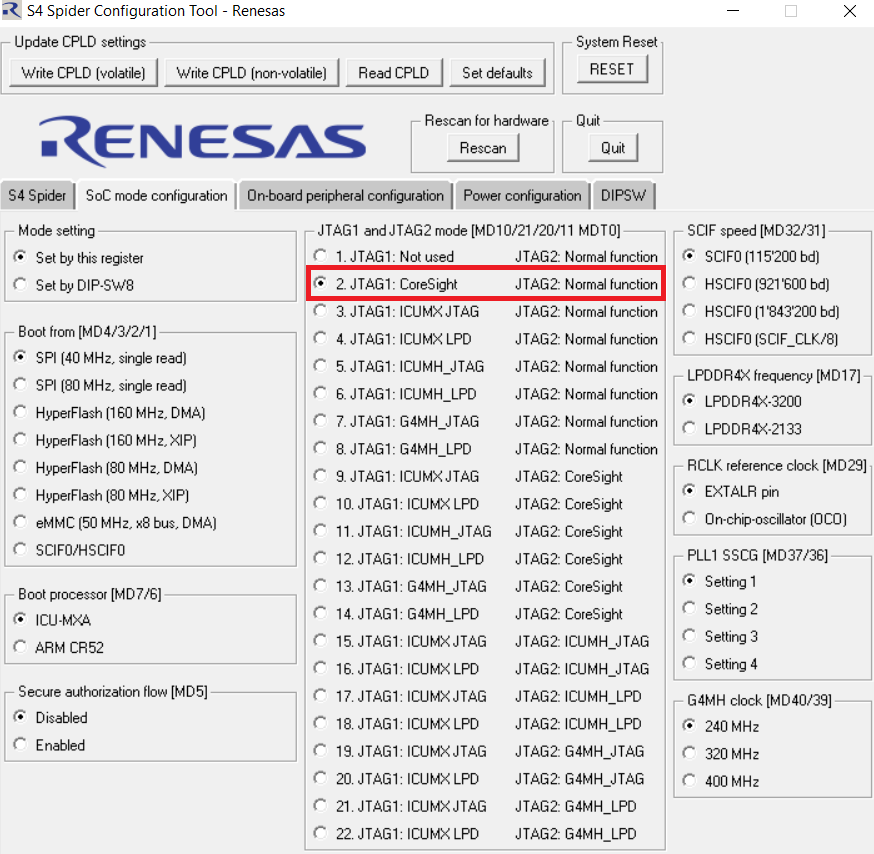The image size is (874, 854).
Task: Select JTAG option 12 ICUMH_LPD
Action: (468, 559)
